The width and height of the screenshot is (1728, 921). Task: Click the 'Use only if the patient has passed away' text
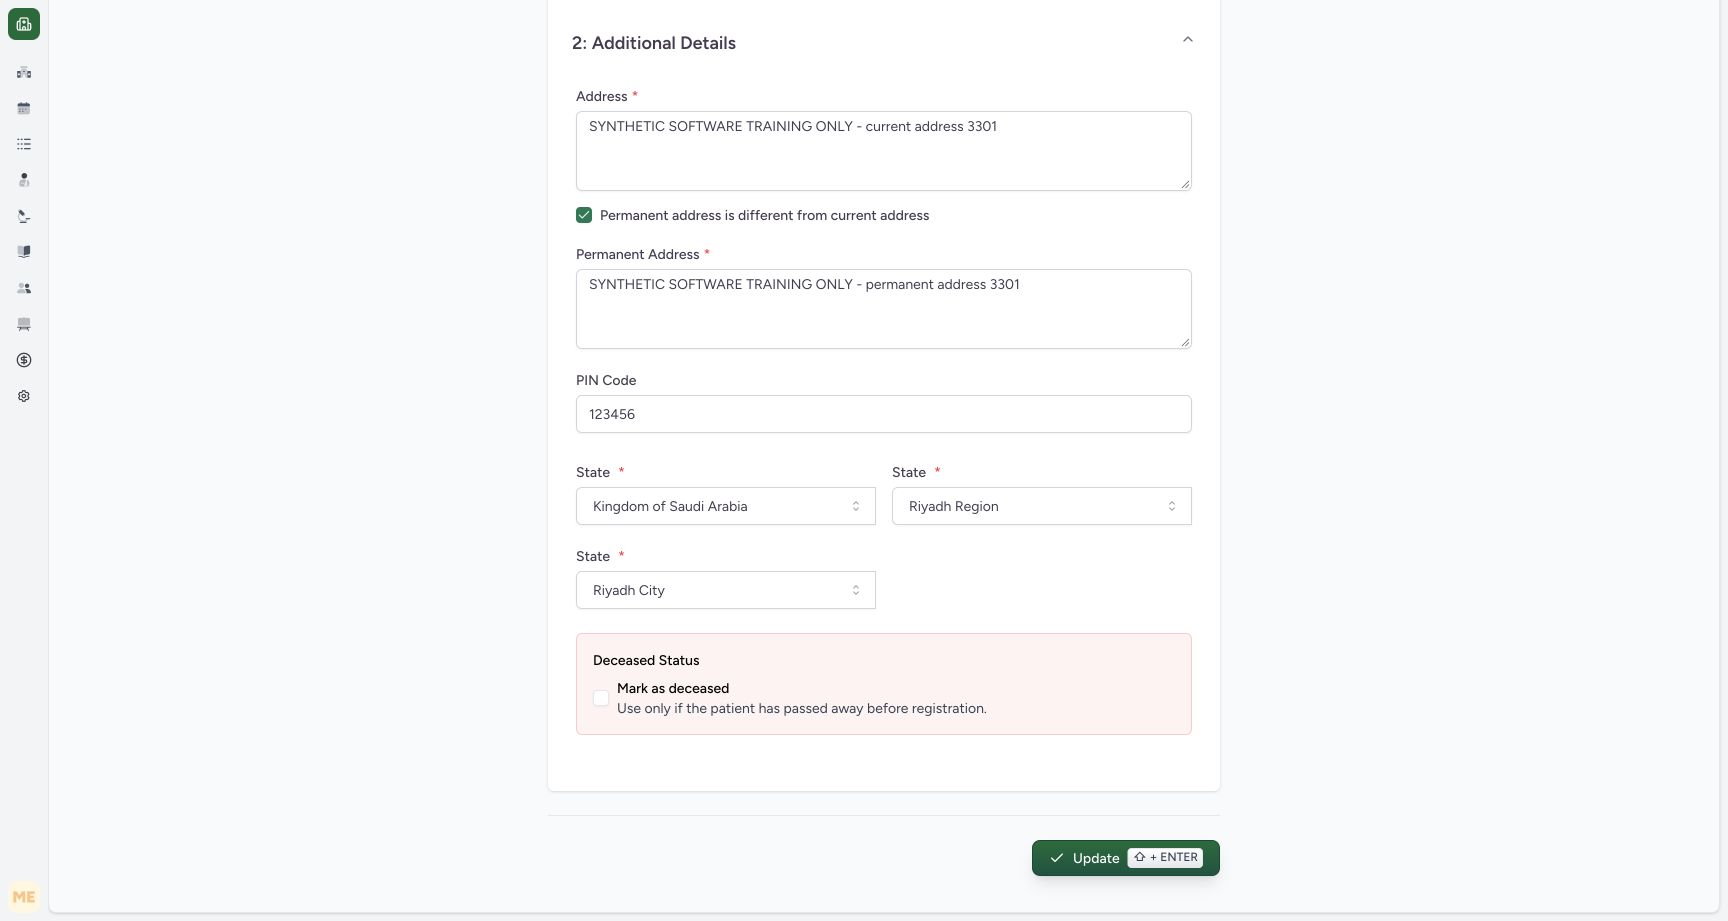coord(802,708)
